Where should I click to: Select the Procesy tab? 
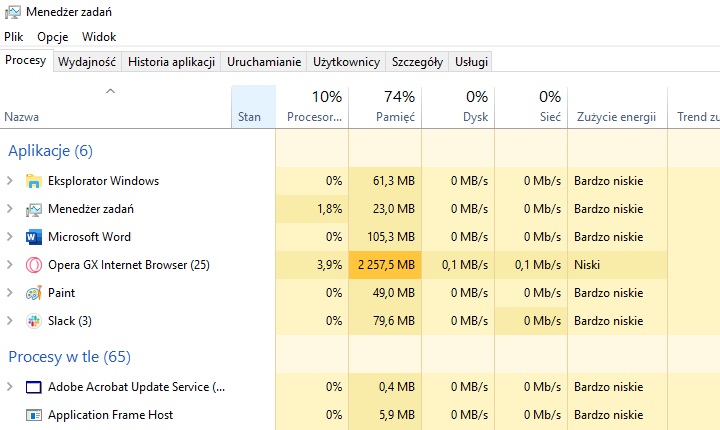(26, 60)
